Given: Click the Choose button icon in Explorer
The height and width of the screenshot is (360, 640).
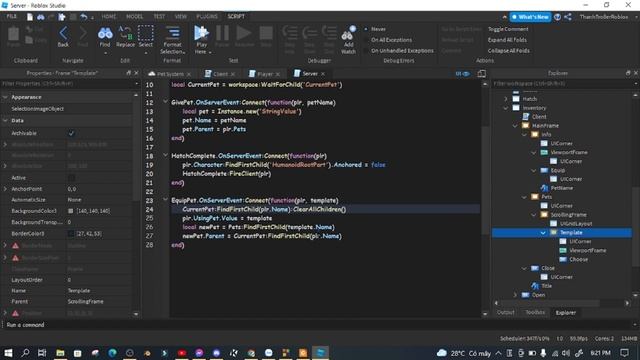Looking at the screenshot, I should (x=563, y=259).
